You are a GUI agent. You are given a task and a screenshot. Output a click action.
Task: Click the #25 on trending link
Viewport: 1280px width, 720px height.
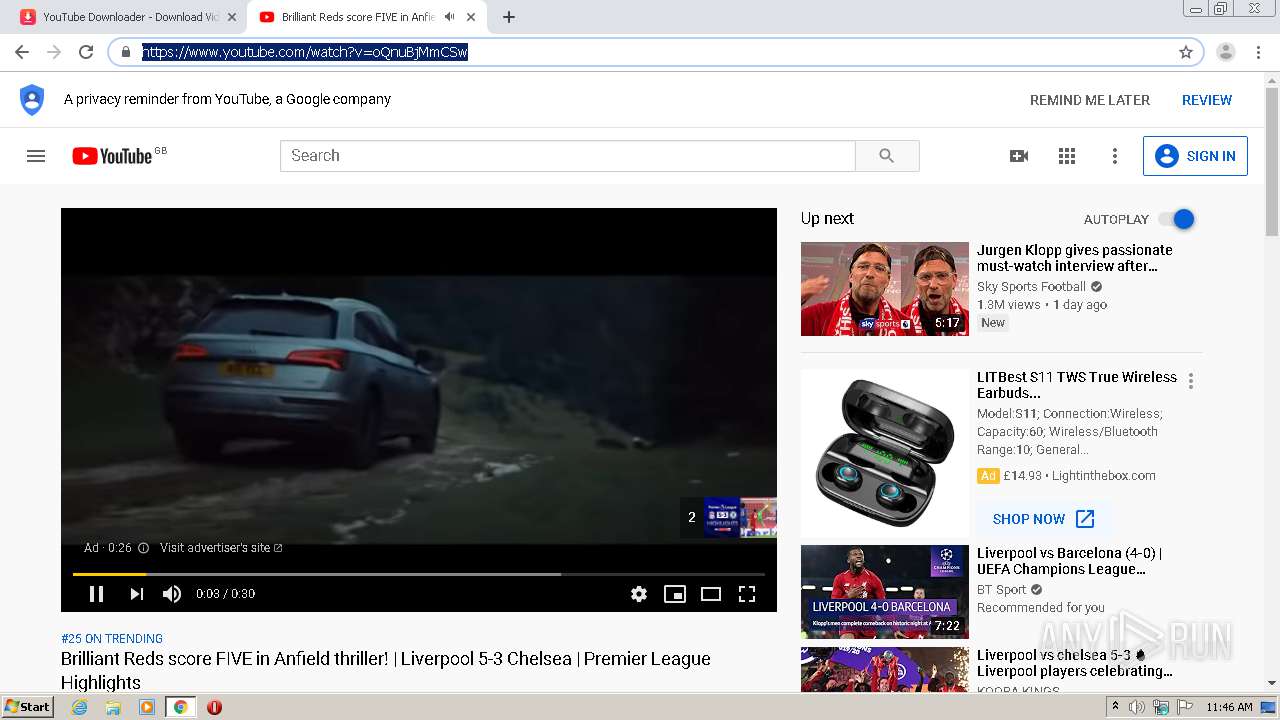pos(112,639)
